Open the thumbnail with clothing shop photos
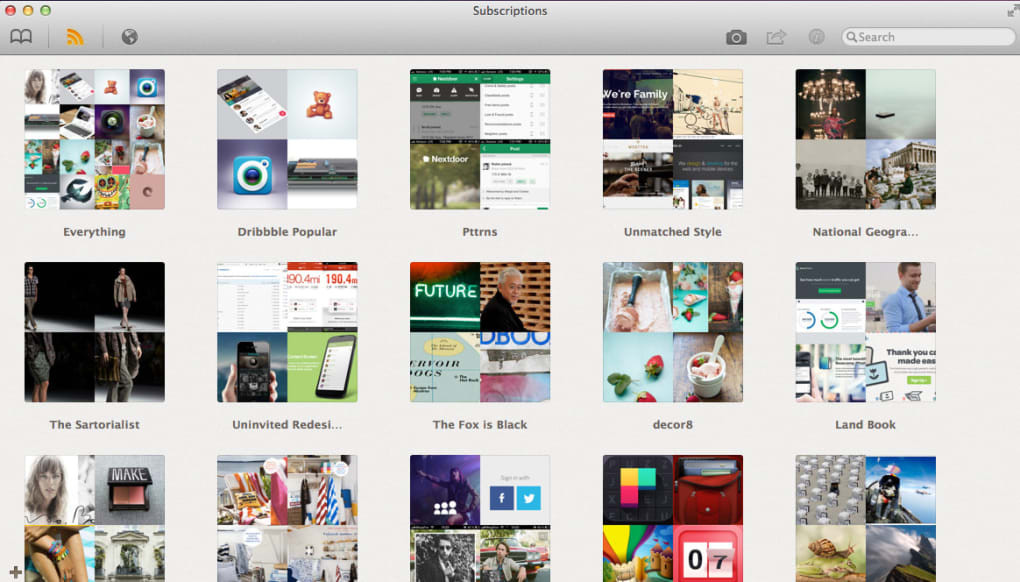1020x582 pixels. (287, 518)
